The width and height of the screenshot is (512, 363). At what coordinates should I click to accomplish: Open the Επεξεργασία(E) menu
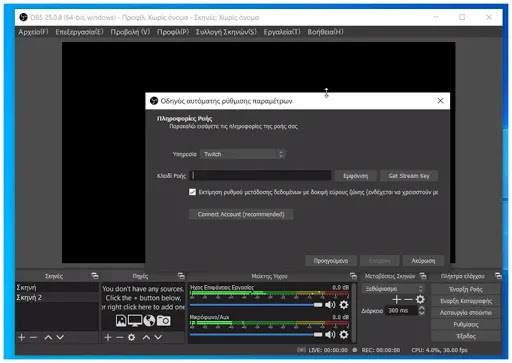tap(79, 32)
